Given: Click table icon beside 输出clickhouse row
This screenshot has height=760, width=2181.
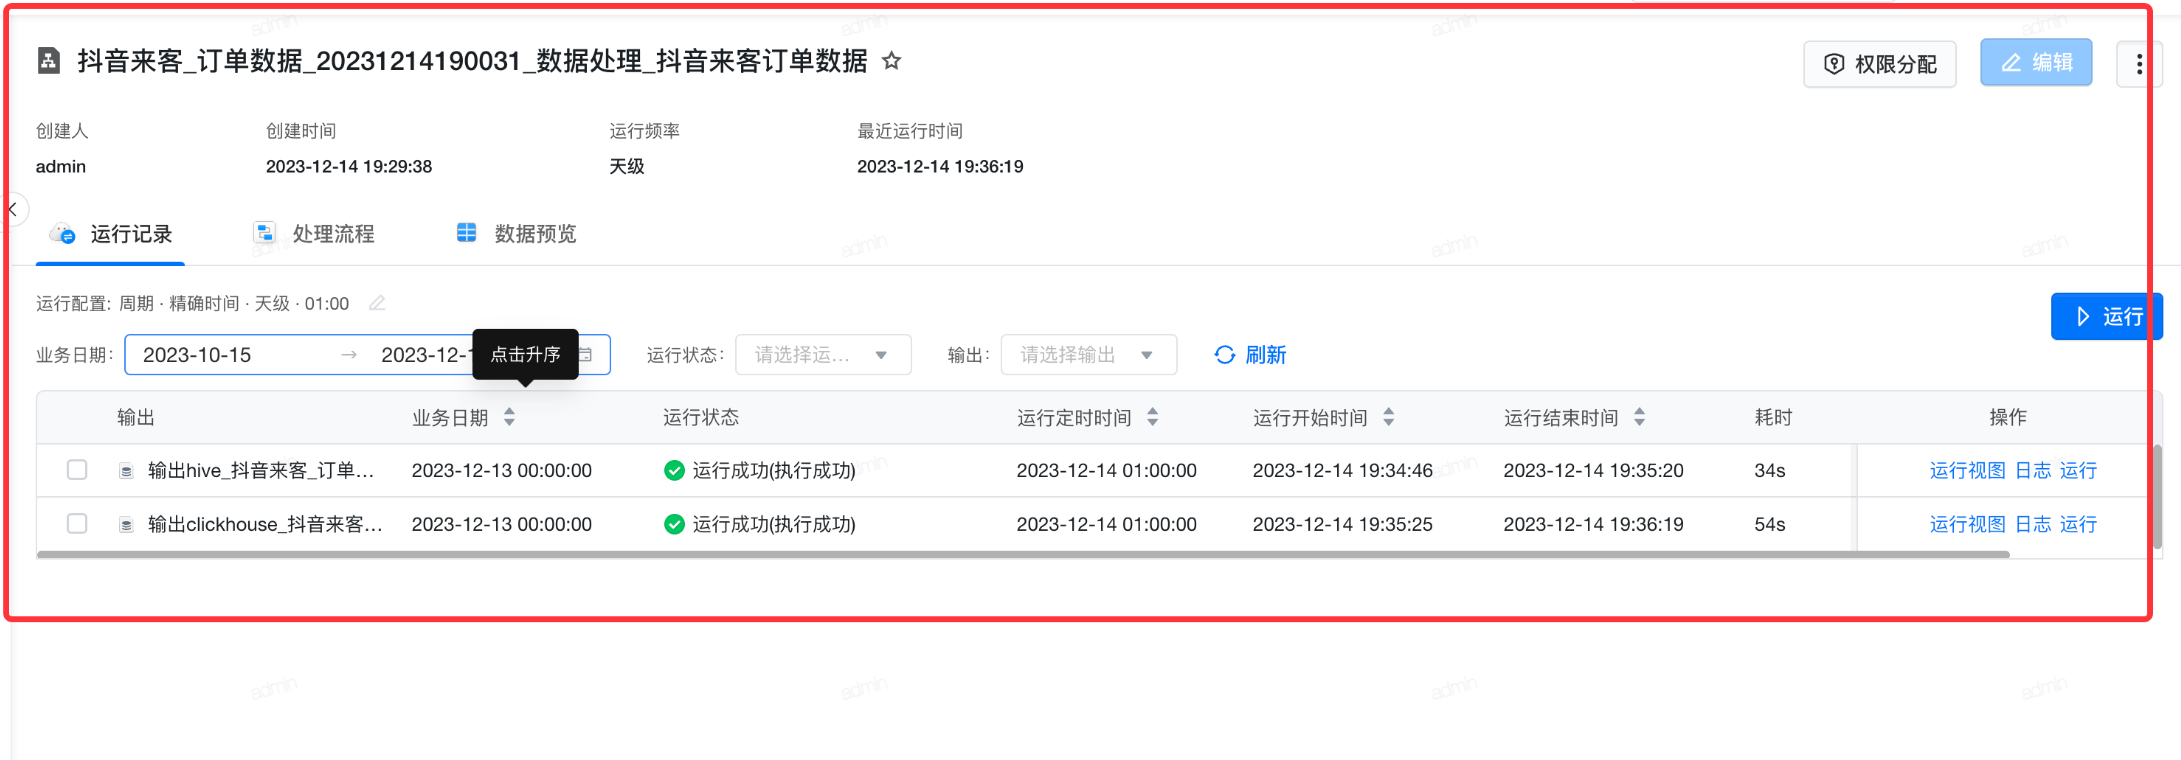Looking at the screenshot, I should (x=126, y=525).
